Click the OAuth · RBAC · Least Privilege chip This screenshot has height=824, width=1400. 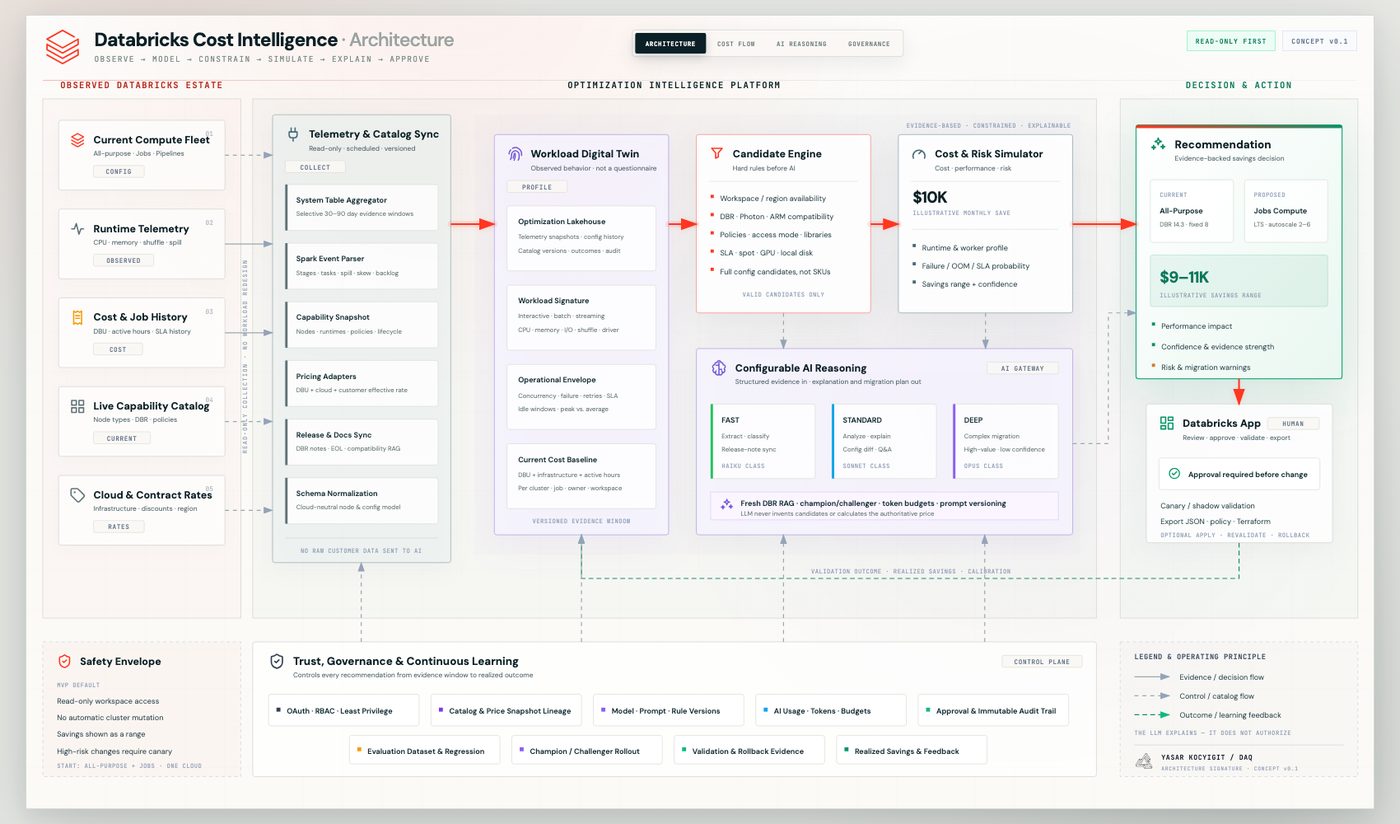click(343, 710)
